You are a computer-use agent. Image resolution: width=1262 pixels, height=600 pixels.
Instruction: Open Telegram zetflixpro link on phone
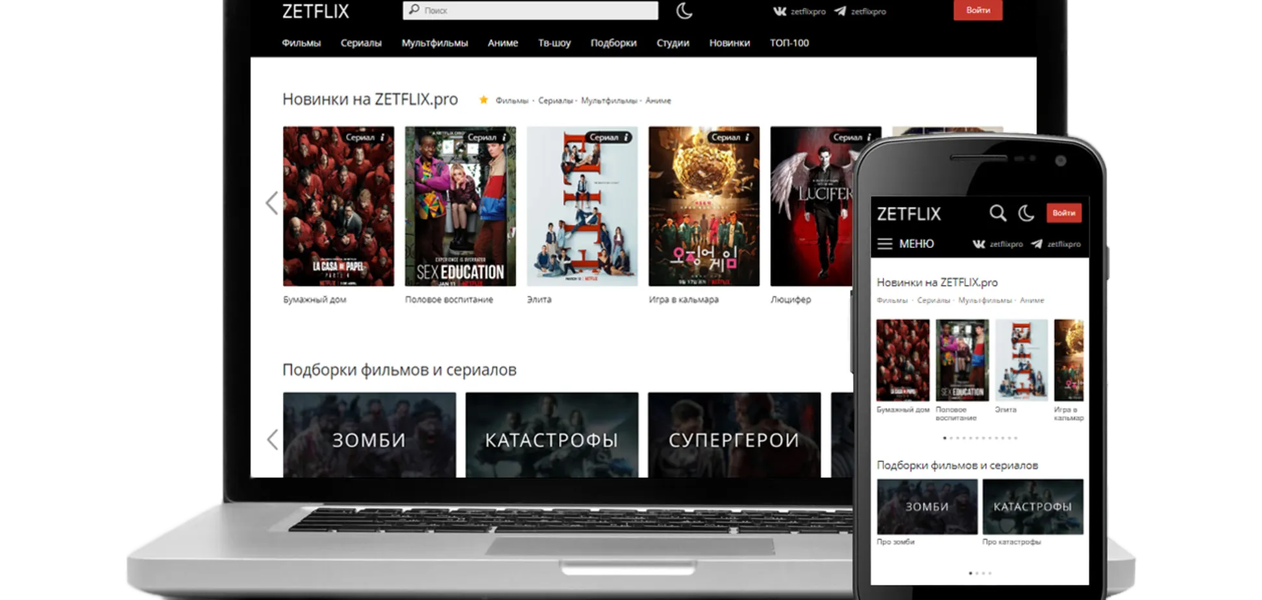[x=1056, y=244]
